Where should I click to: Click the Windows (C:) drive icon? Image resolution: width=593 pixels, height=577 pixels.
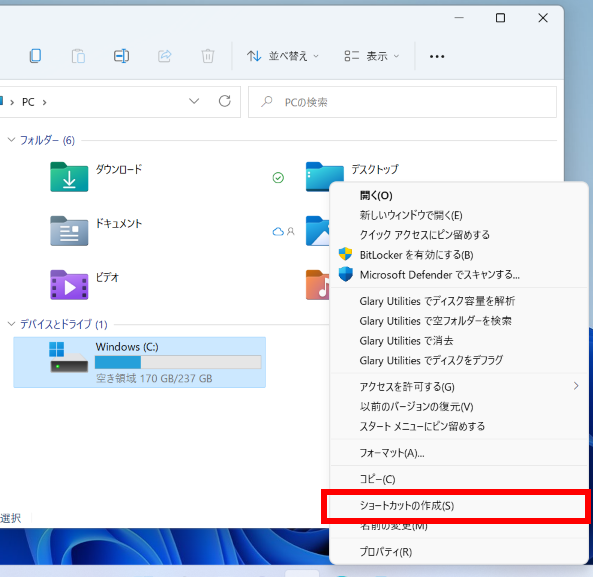tap(68, 357)
